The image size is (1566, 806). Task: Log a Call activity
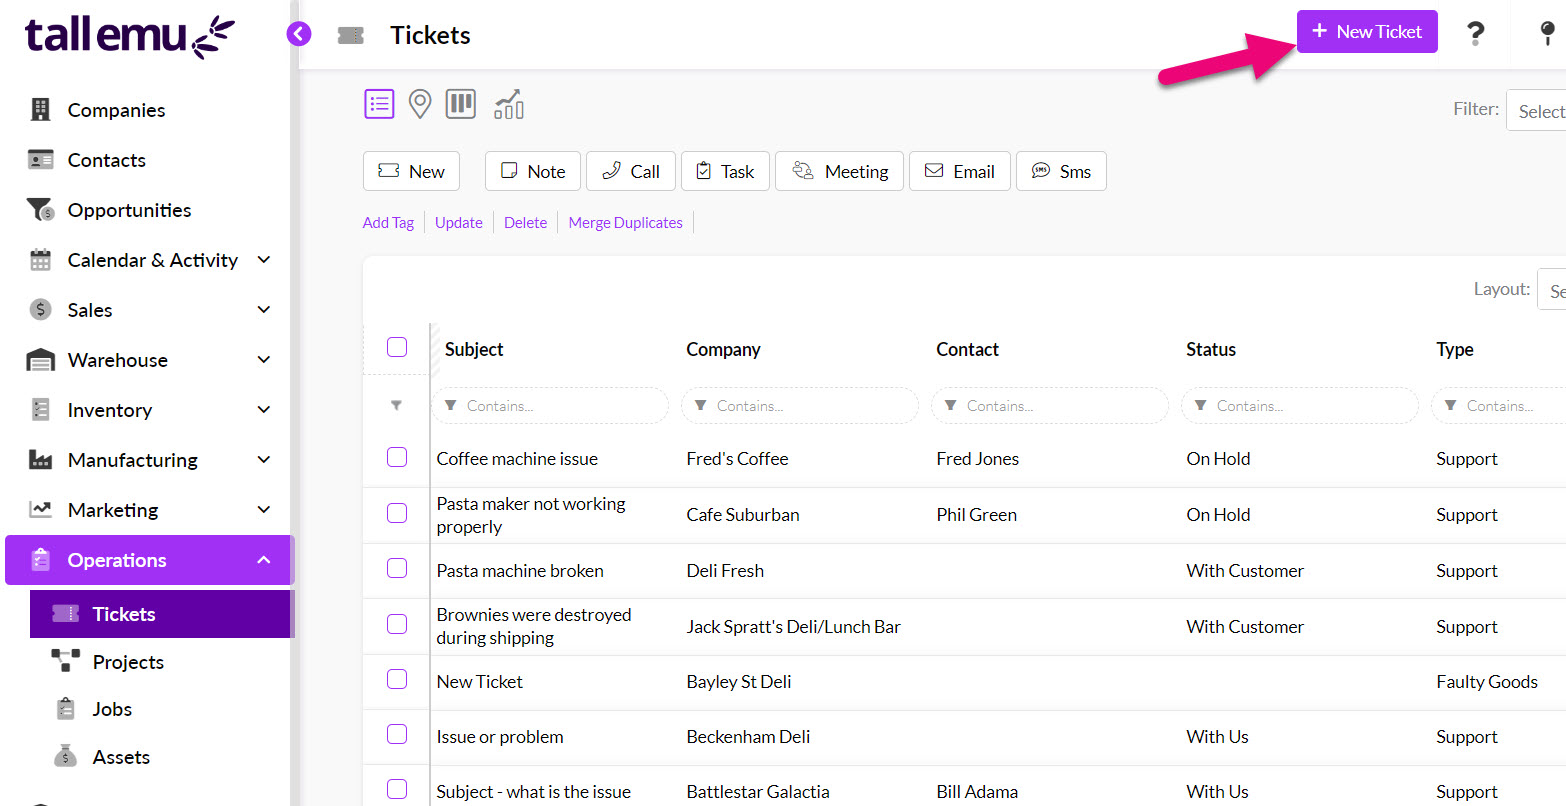point(631,171)
